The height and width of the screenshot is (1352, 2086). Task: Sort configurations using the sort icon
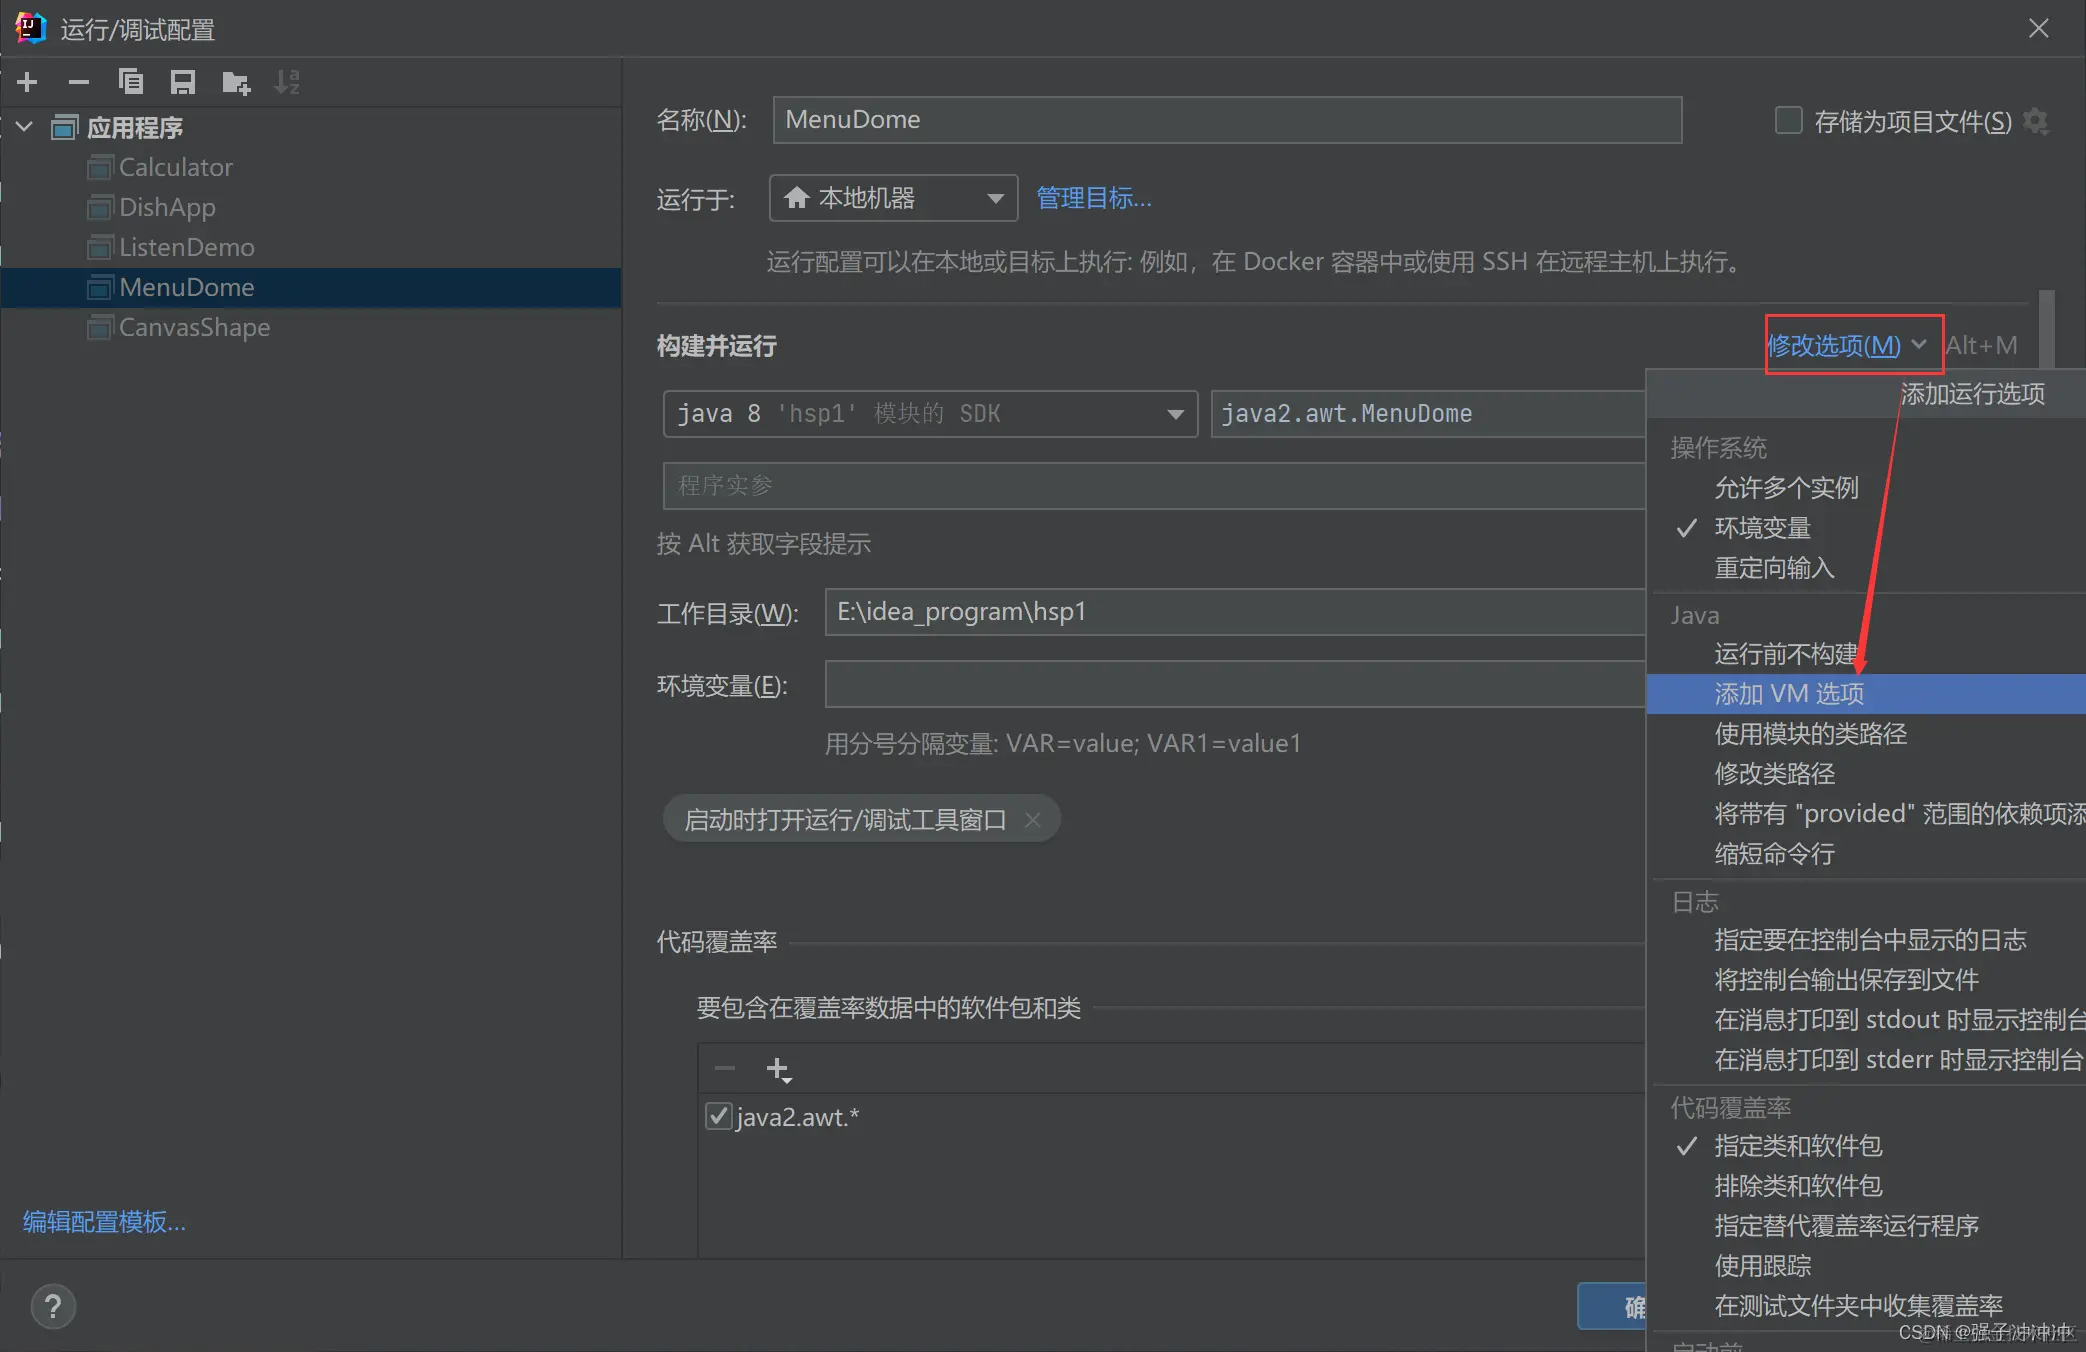pos(288,81)
